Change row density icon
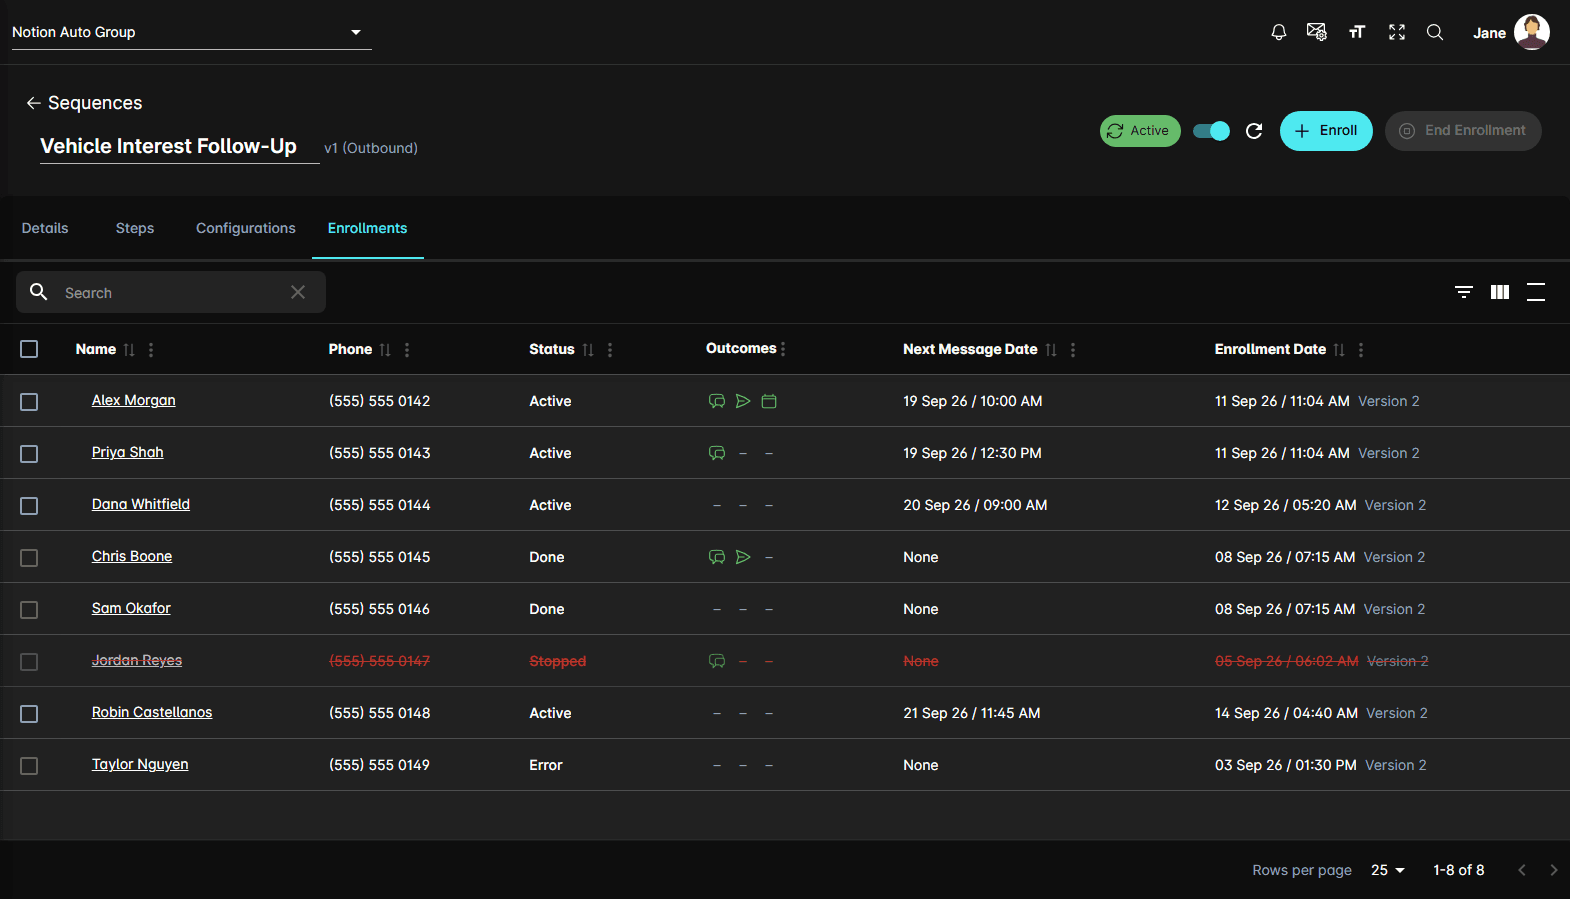The image size is (1570, 899). click(x=1536, y=292)
